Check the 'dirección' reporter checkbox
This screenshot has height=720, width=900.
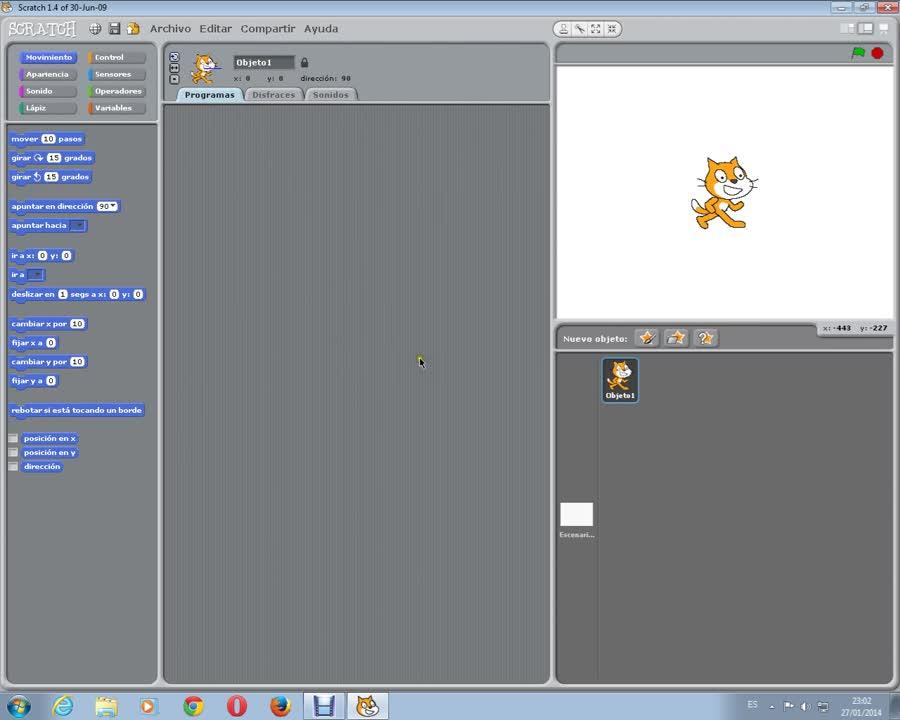(x=13, y=466)
